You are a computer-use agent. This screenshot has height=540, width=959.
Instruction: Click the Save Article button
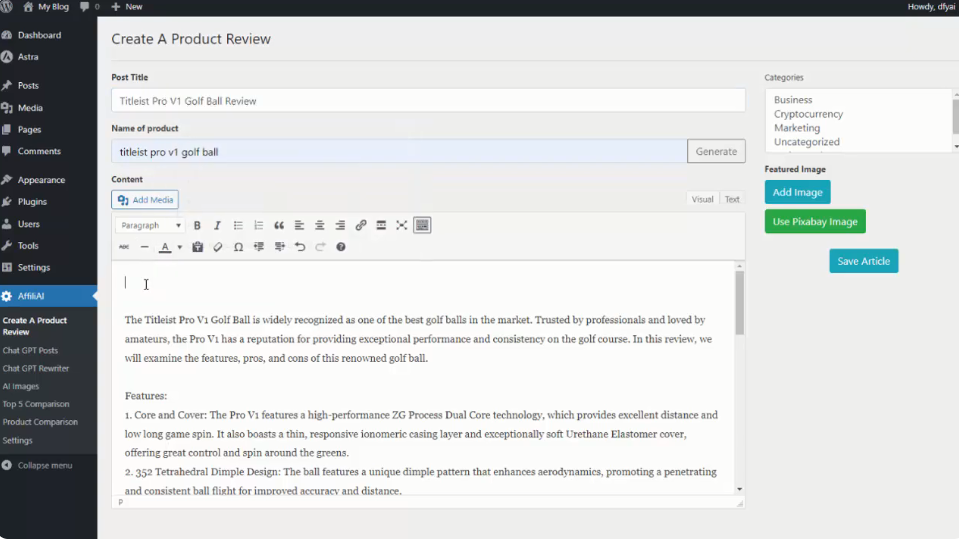864,261
